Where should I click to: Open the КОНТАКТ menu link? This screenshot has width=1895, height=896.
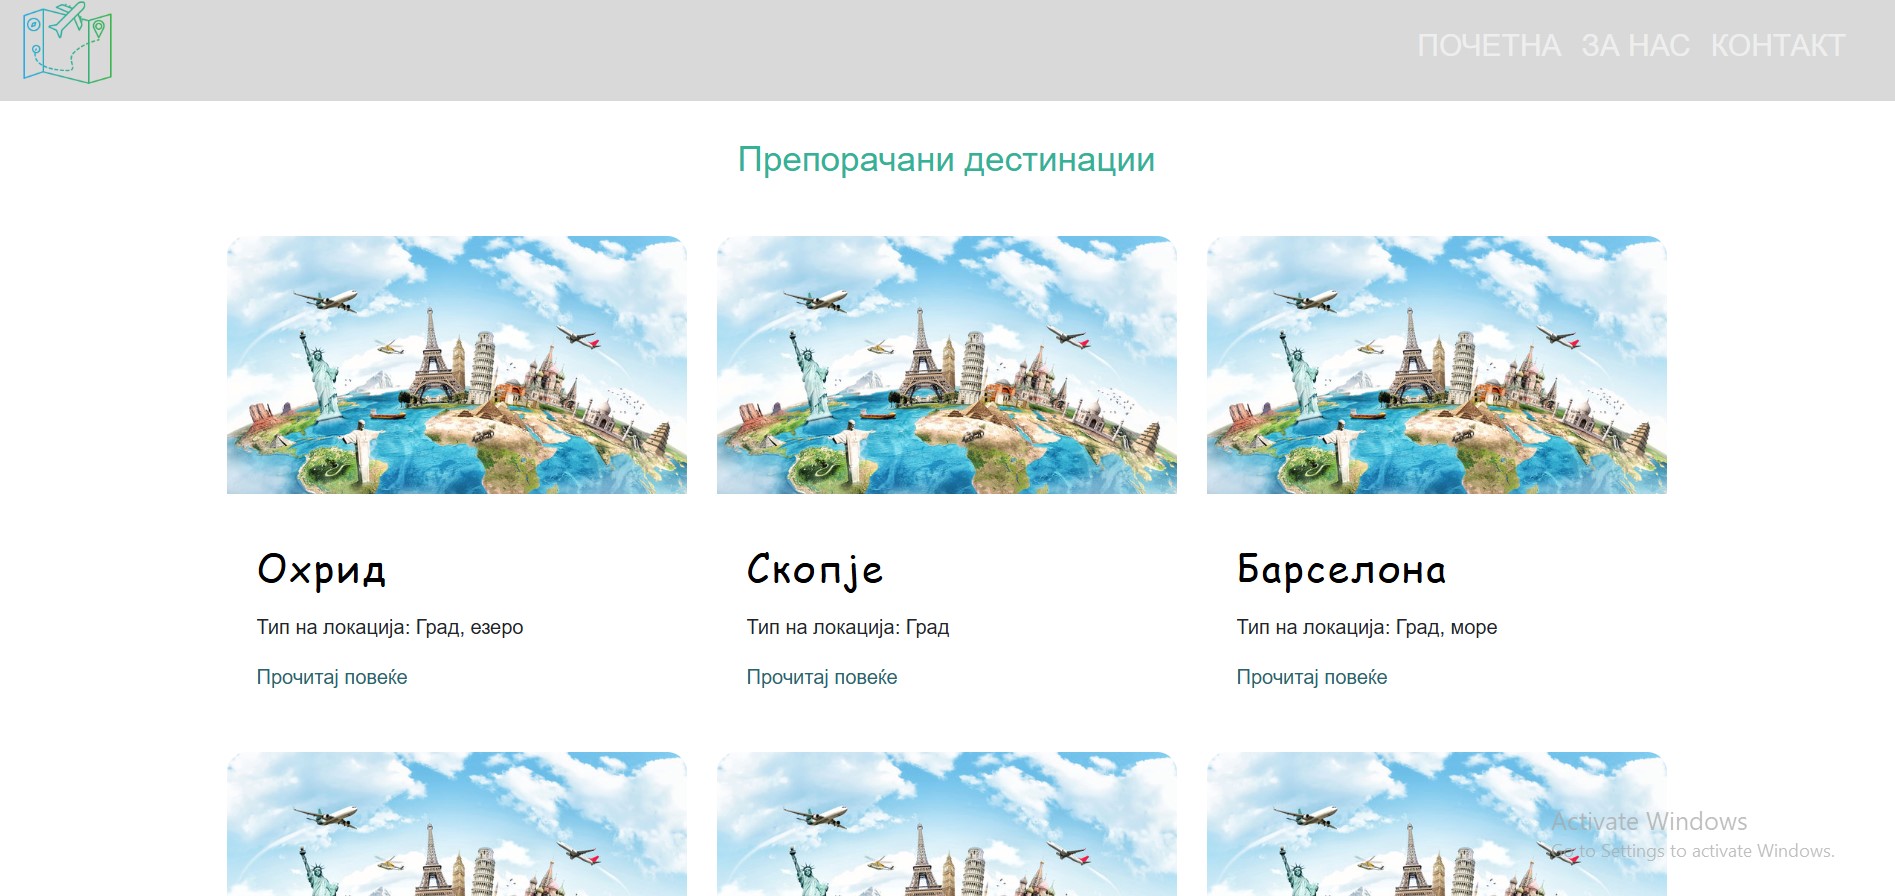click(x=1777, y=46)
